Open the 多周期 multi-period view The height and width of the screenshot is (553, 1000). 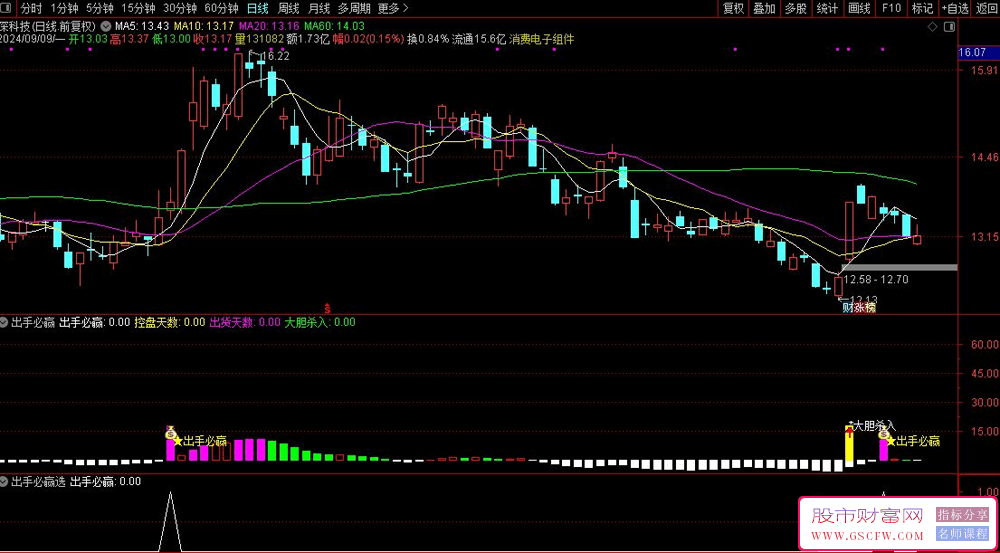coord(354,8)
